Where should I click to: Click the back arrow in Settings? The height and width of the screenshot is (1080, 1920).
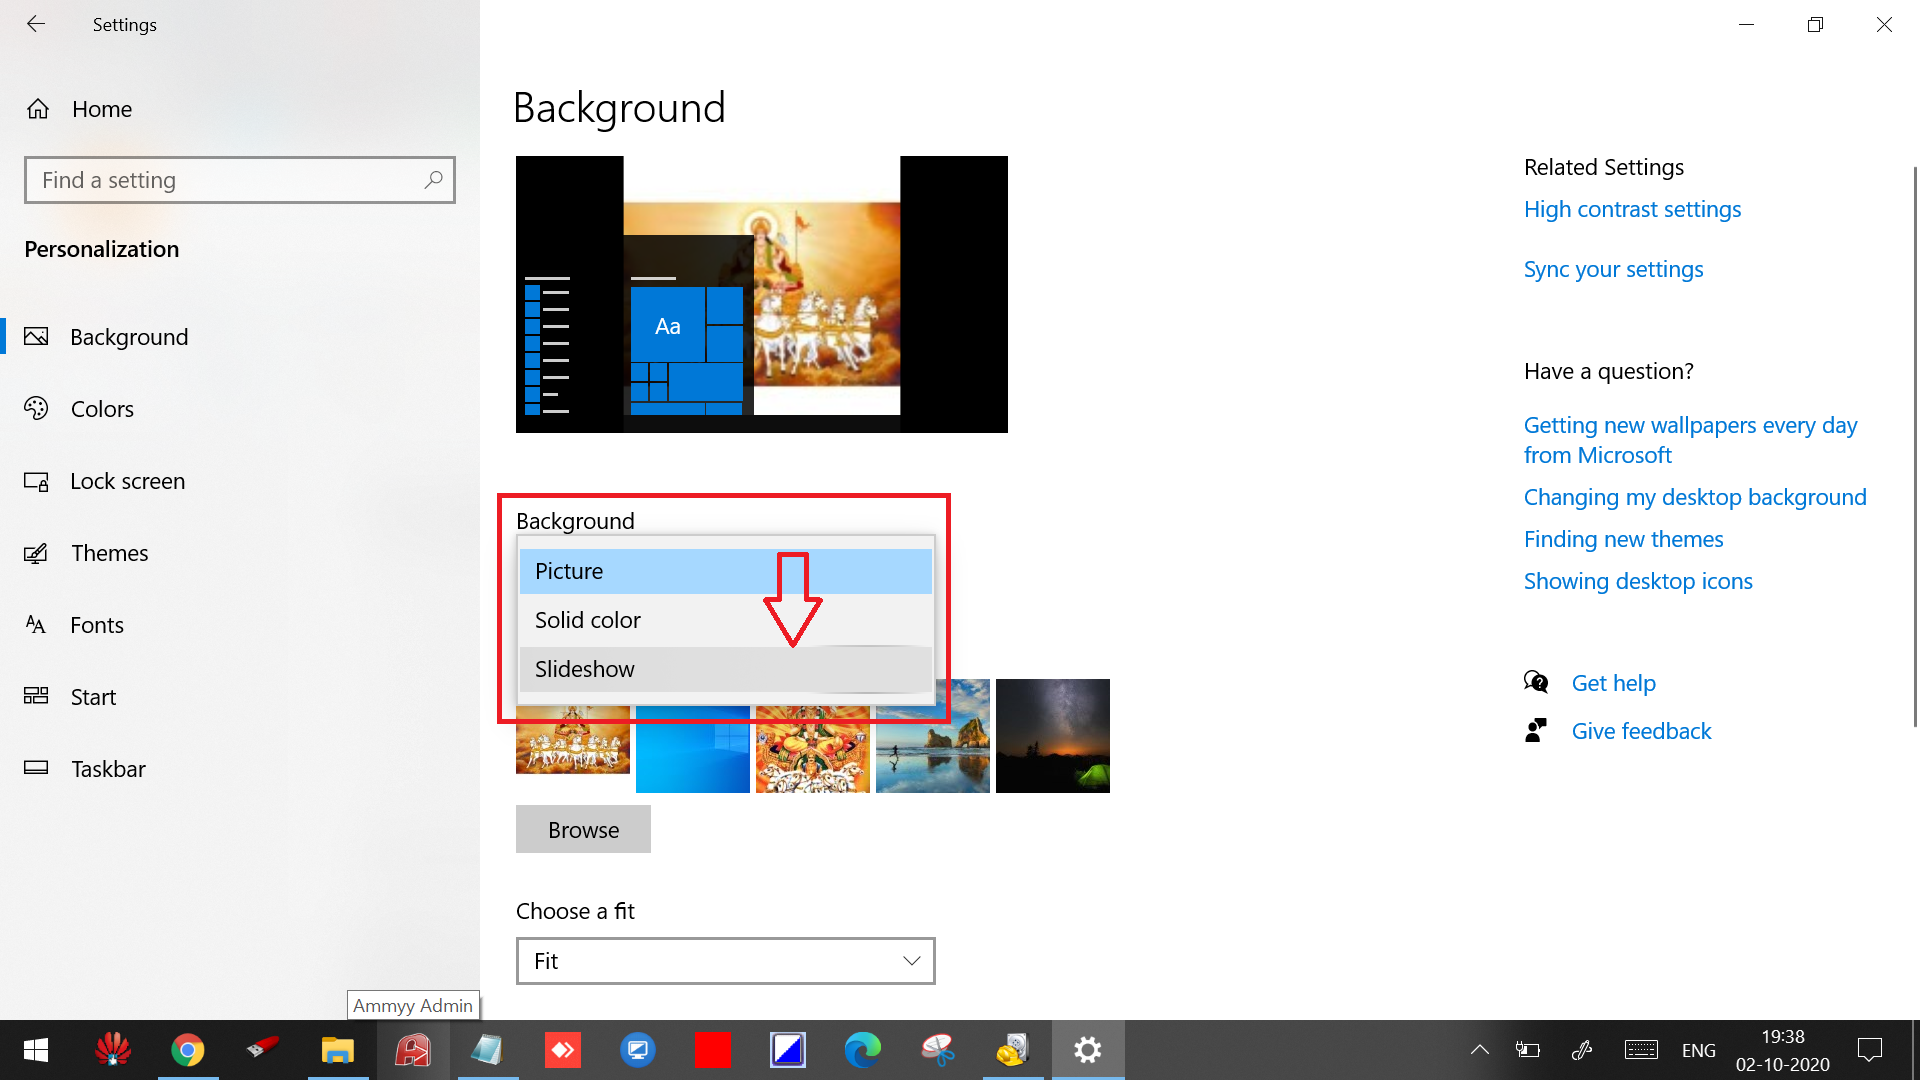[36, 24]
